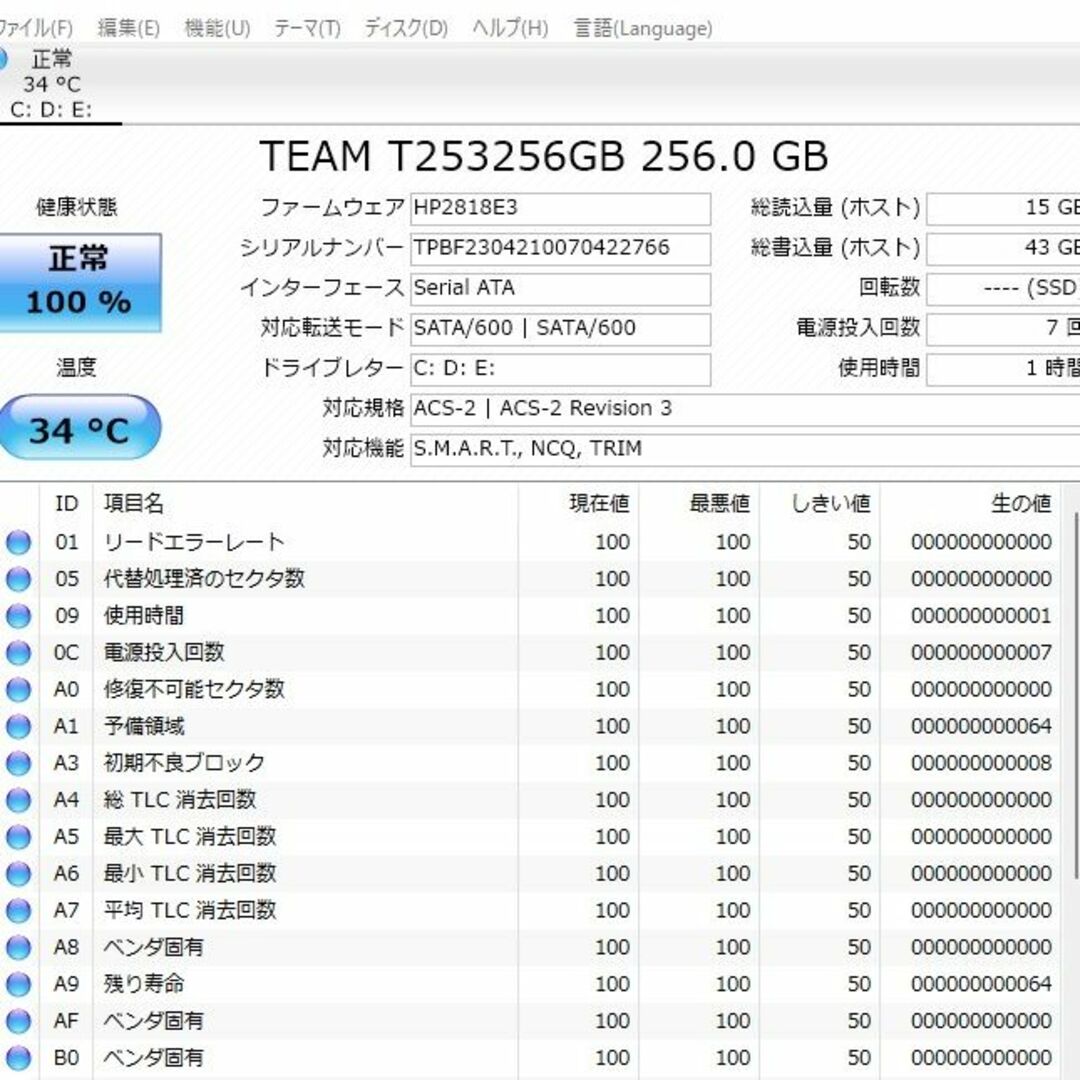Open the 編集(E) menu
1080x1080 pixels.
click(x=129, y=28)
